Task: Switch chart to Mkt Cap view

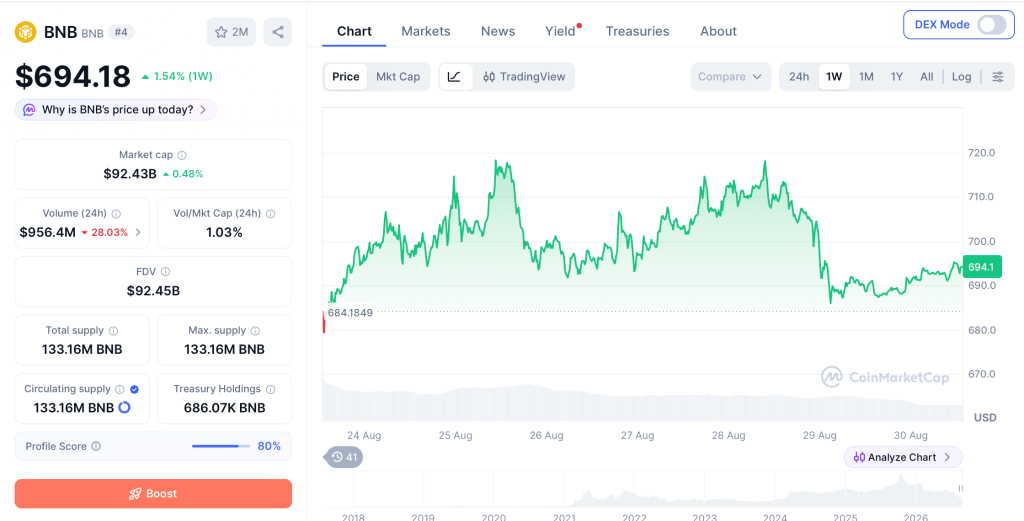Action: point(398,76)
